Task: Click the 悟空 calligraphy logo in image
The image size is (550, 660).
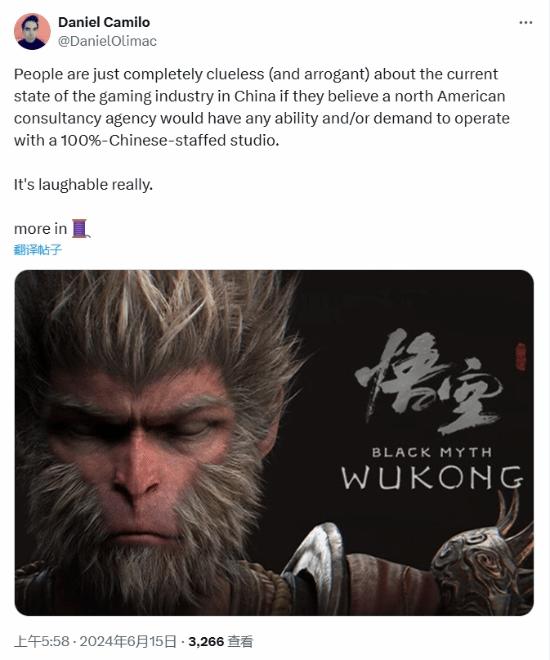Action: 427,380
